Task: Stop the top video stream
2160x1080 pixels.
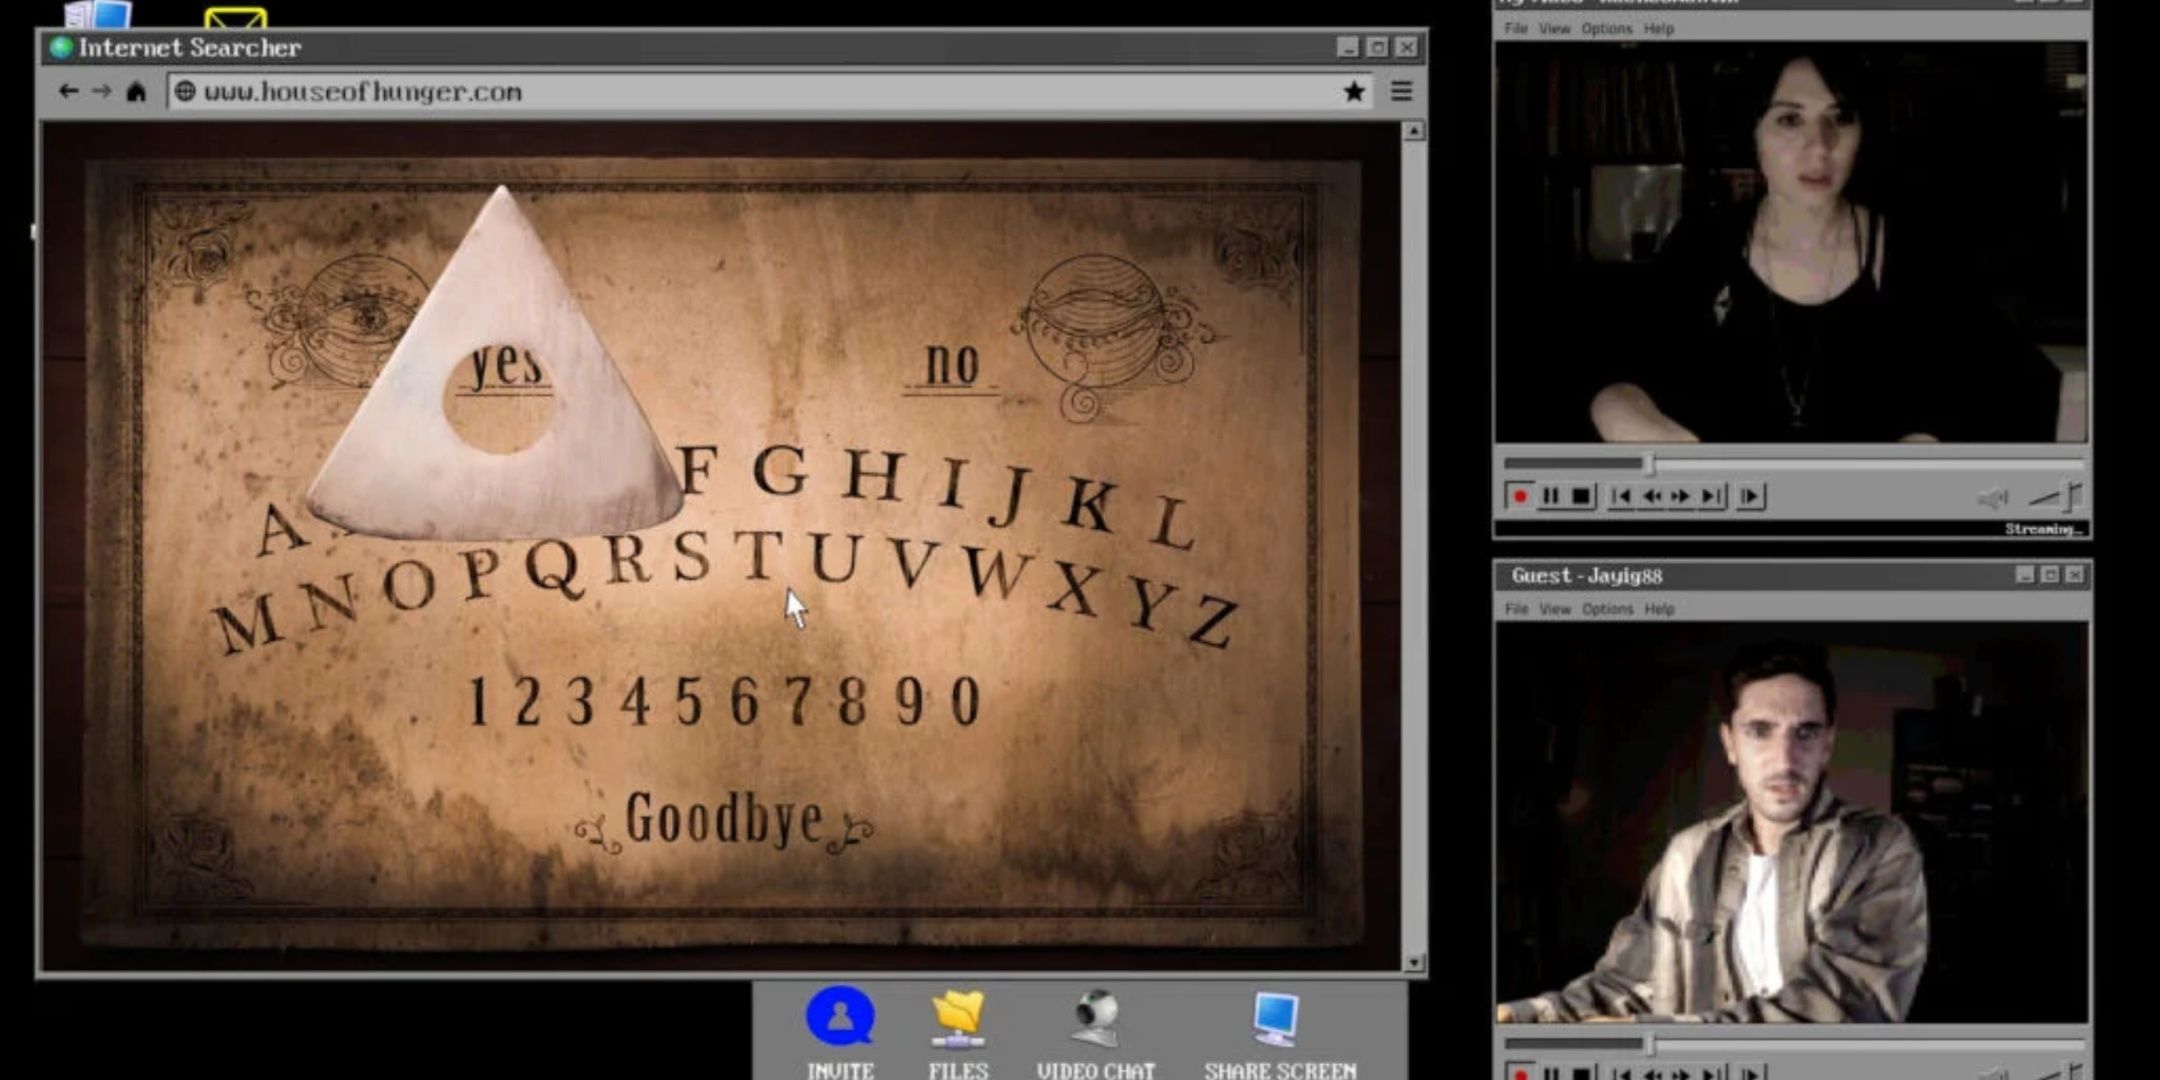Action: point(1581,497)
